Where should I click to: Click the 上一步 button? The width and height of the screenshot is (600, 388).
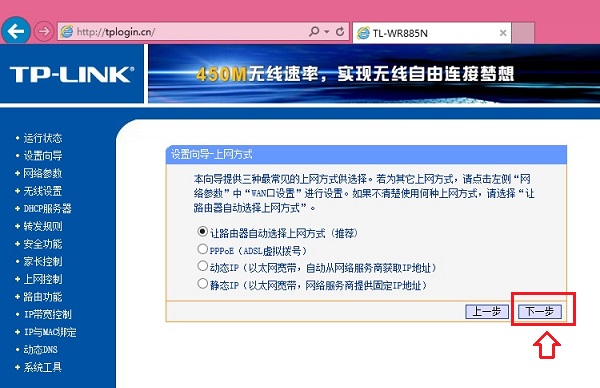pyautogui.click(x=487, y=311)
